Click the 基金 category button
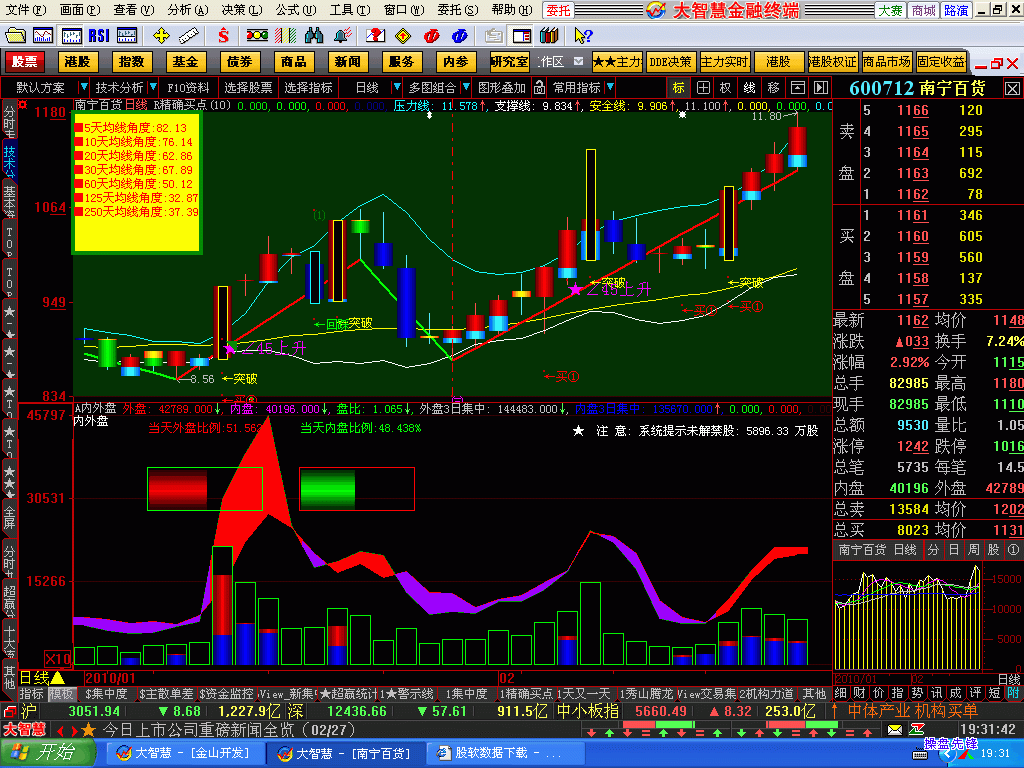 (186, 61)
